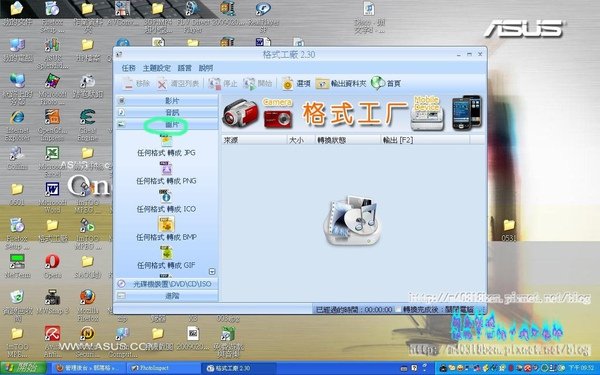The width and height of the screenshot is (600, 375).
Task: Click the Windows Start button
Action: pyautogui.click(x=23, y=368)
